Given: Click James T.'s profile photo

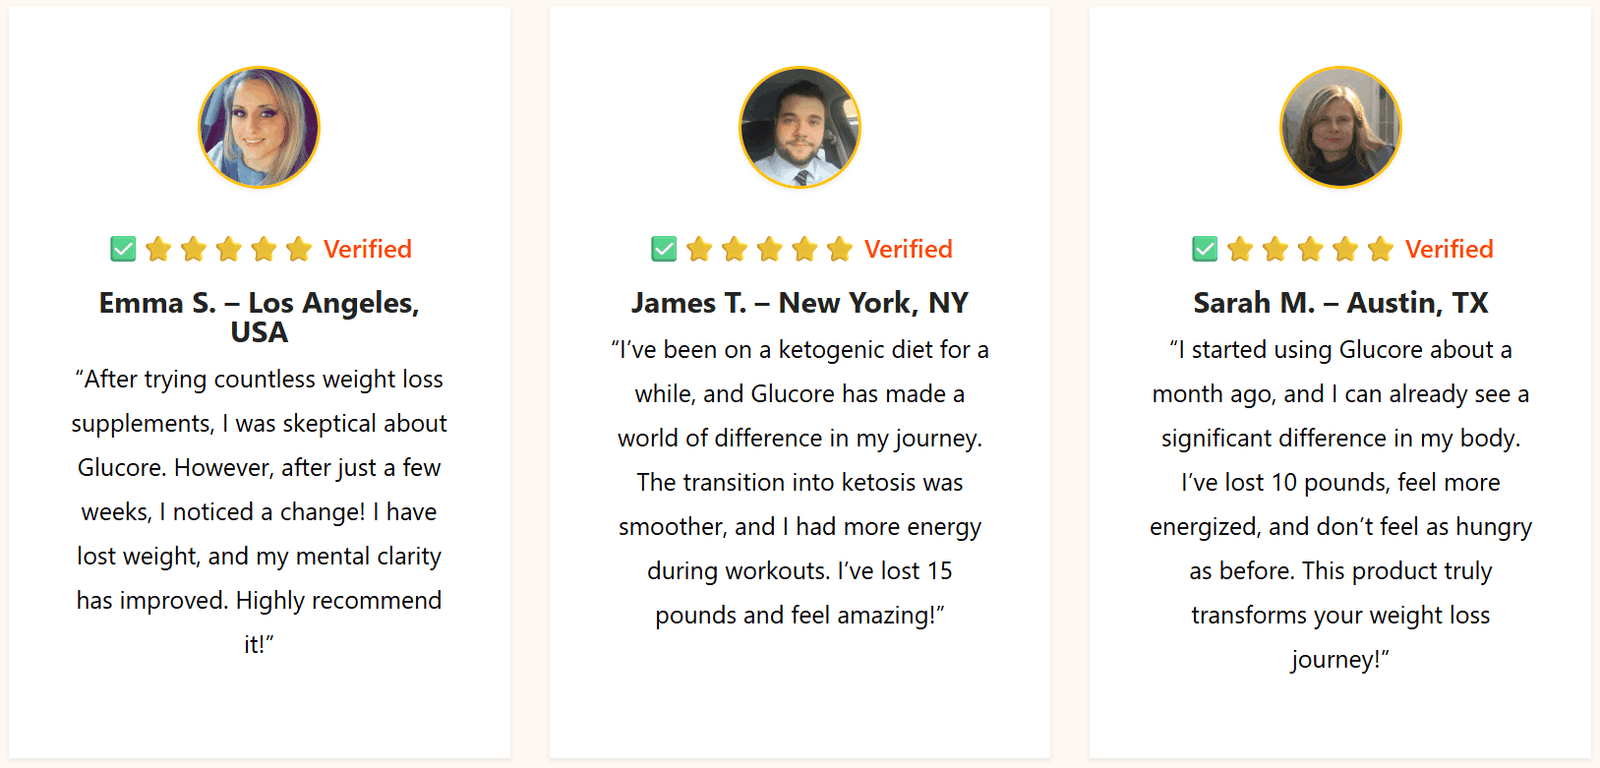Looking at the screenshot, I should pyautogui.click(x=800, y=128).
